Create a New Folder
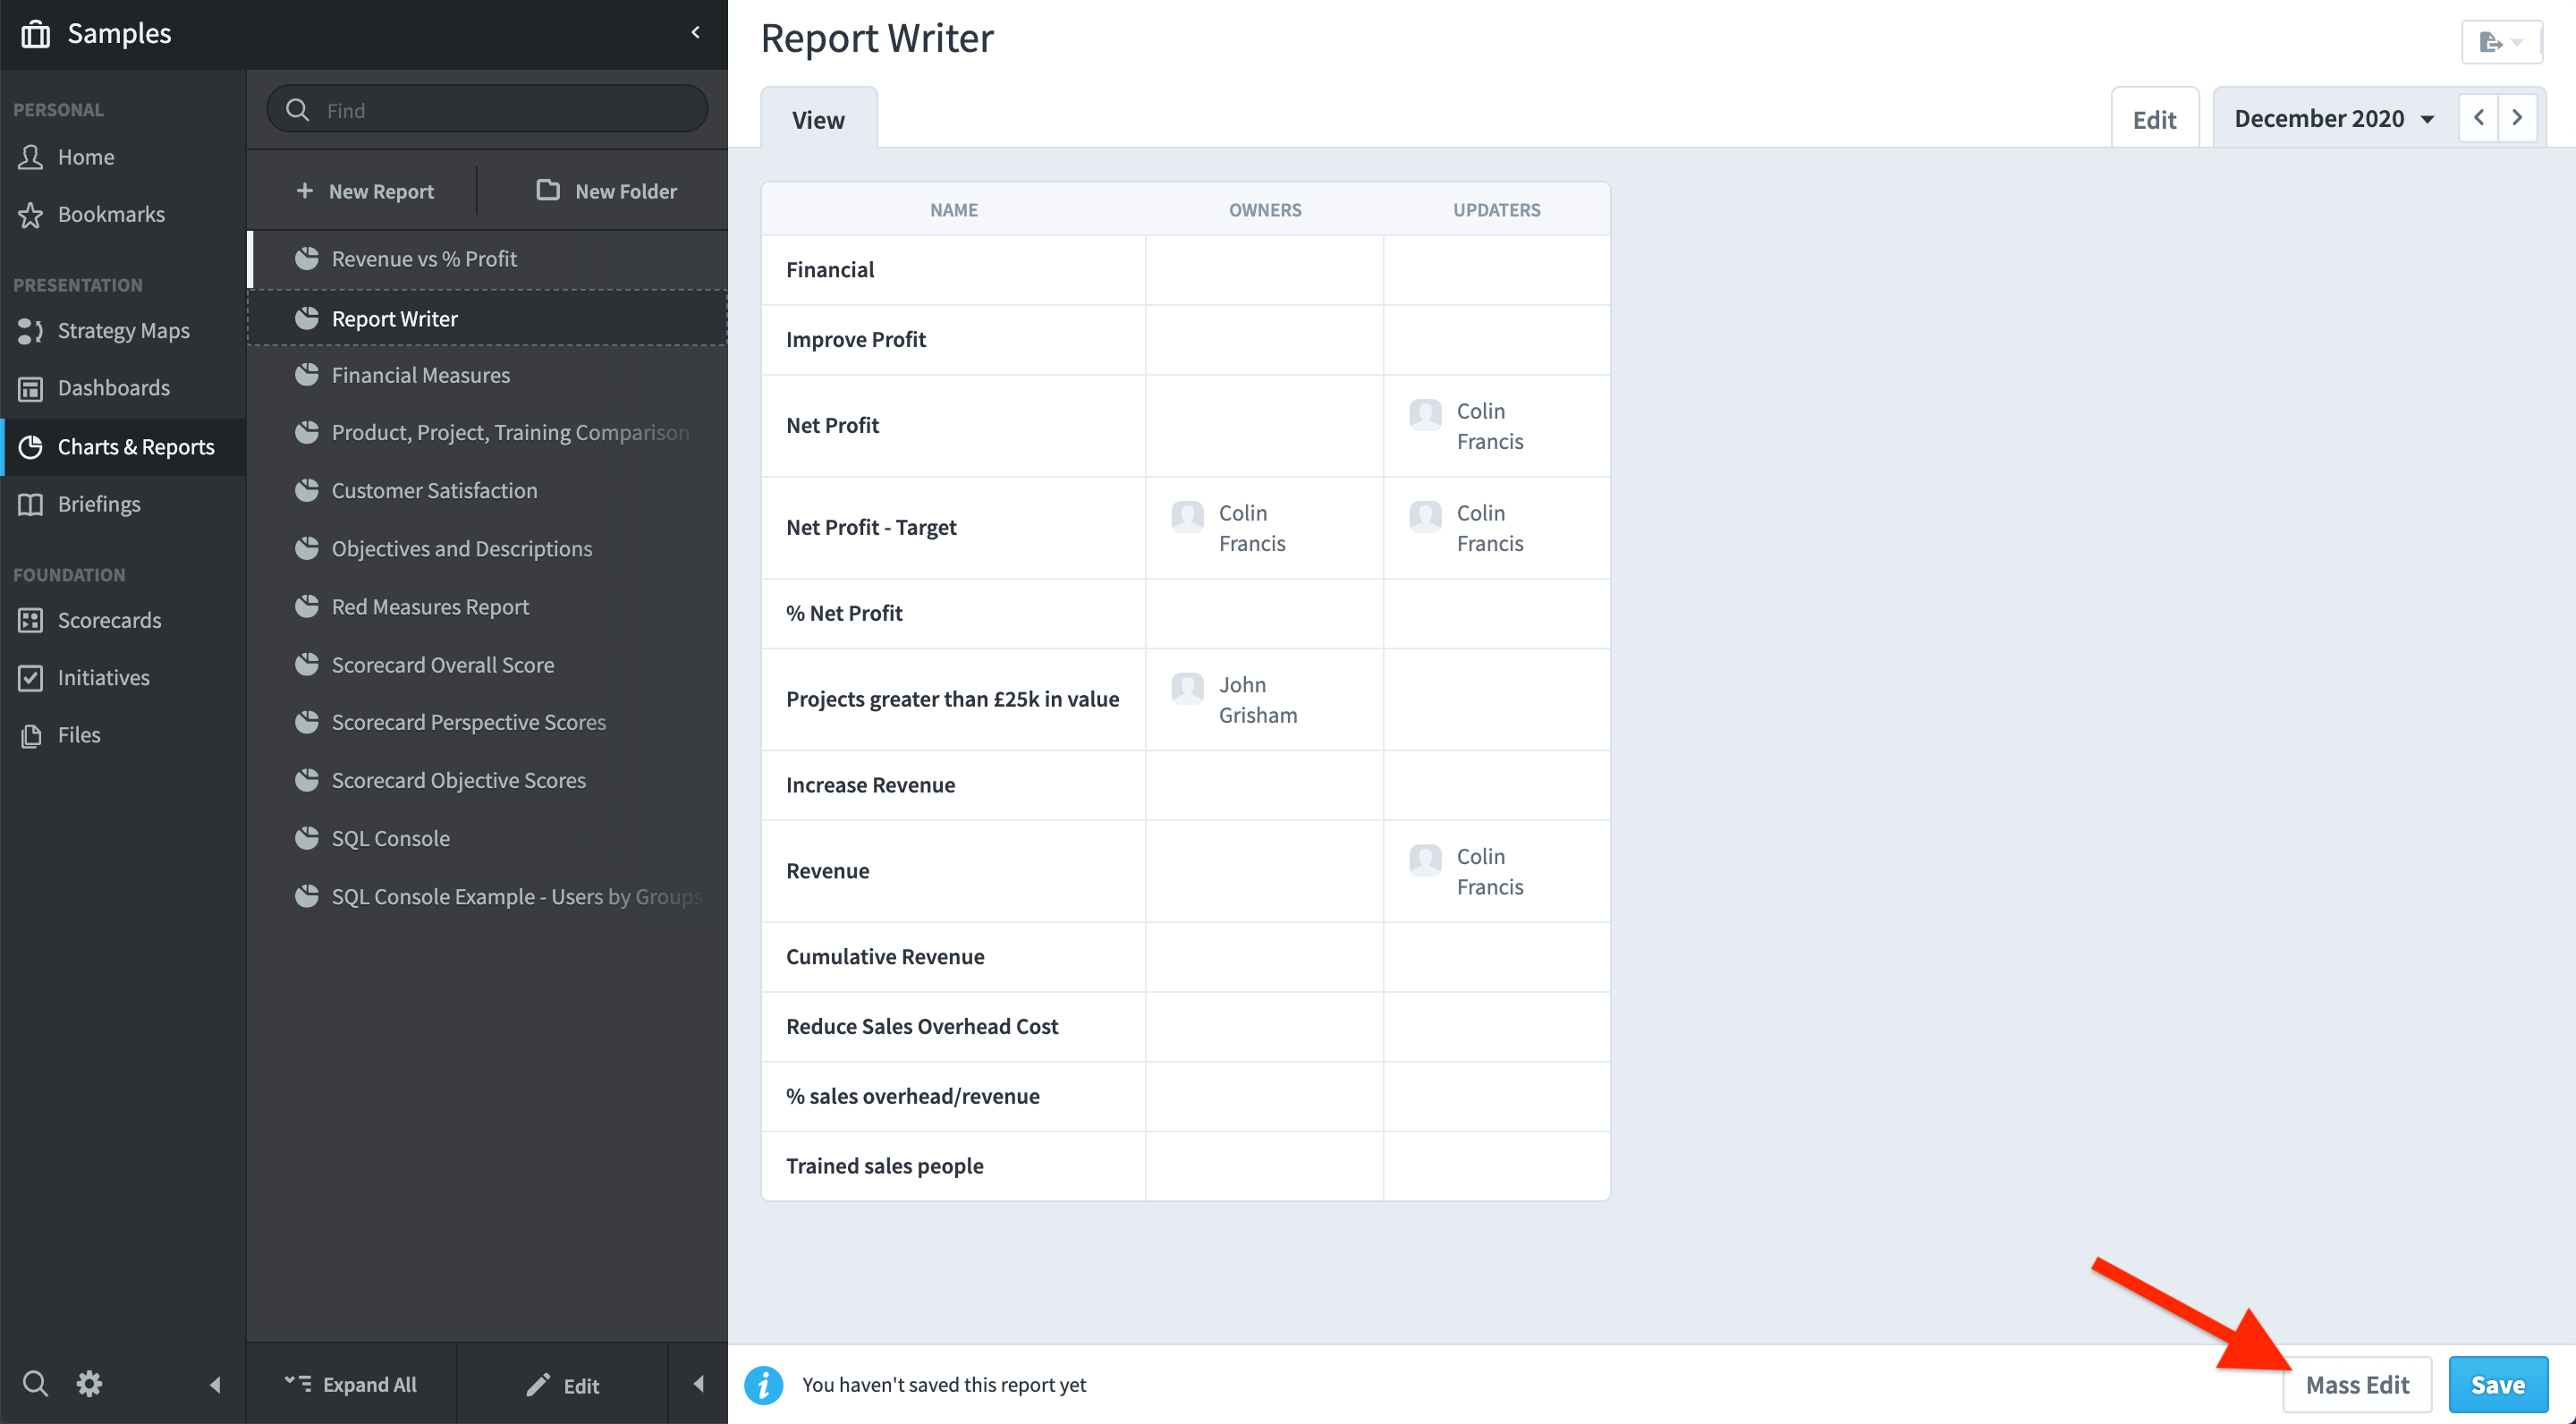Screen dimensions: 2576x1424 point(607,191)
